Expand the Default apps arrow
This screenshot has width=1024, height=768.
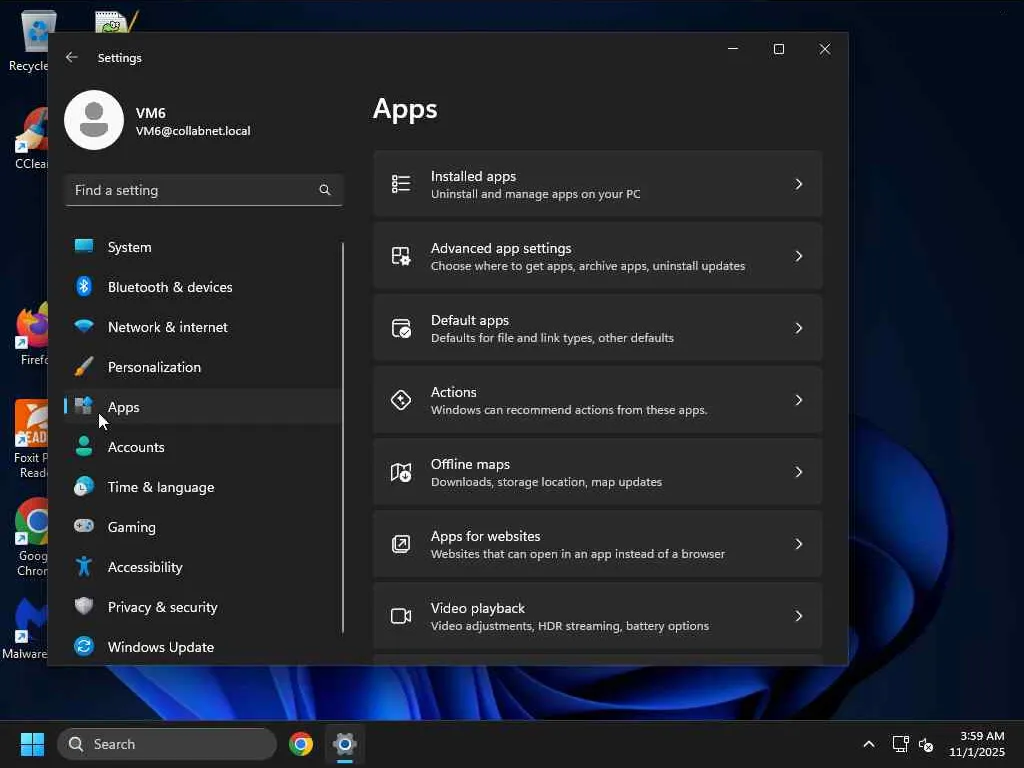[798, 328]
